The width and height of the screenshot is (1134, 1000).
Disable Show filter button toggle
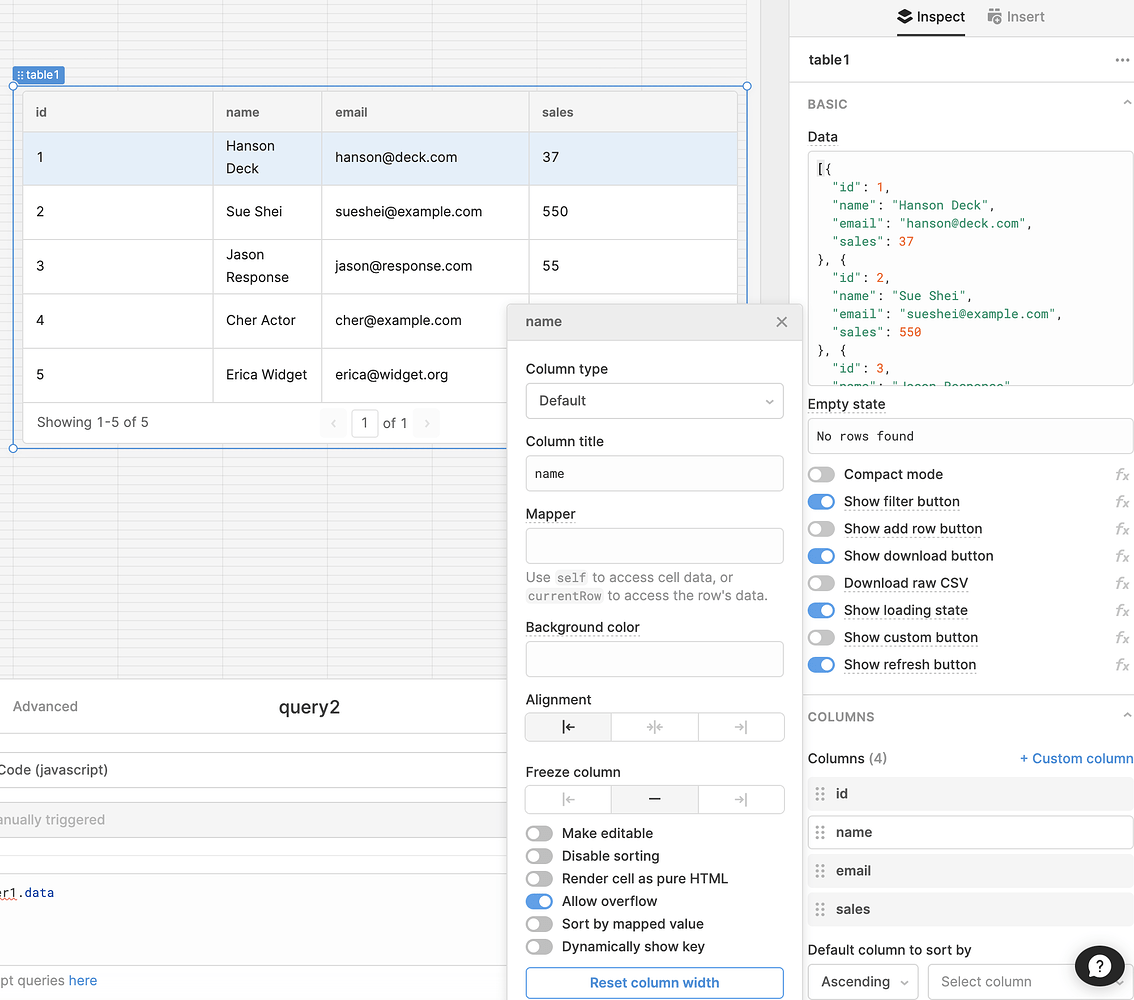pyautogui.click(x=821, y=502)
